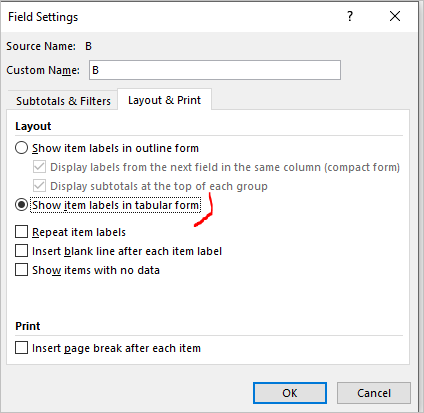
Task: Enable Show items with no data
Action: pos(21,270)
